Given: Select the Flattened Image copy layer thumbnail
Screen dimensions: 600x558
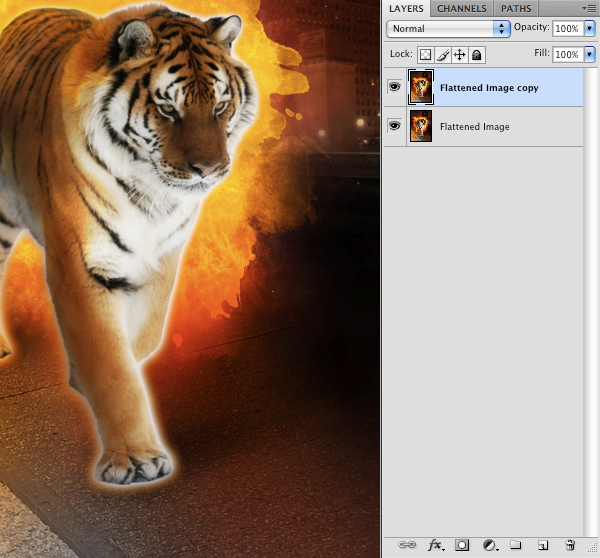Looking at the screenshot, I should click(x=421, y=87).
